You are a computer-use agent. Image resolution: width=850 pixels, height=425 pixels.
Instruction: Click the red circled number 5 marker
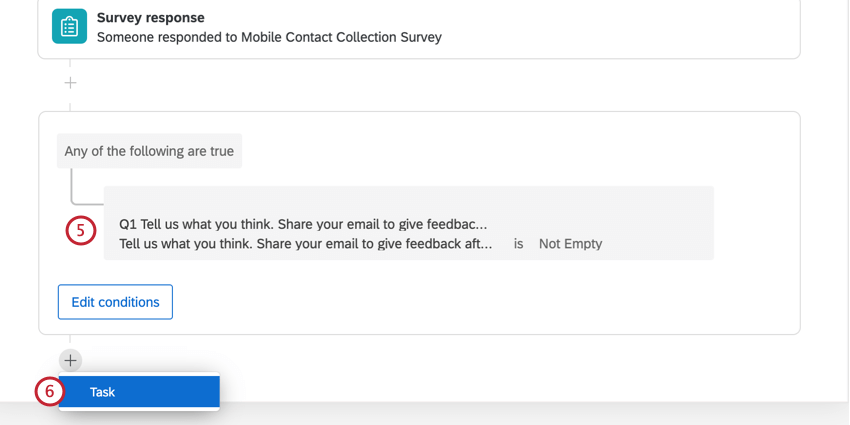[81, 230]
